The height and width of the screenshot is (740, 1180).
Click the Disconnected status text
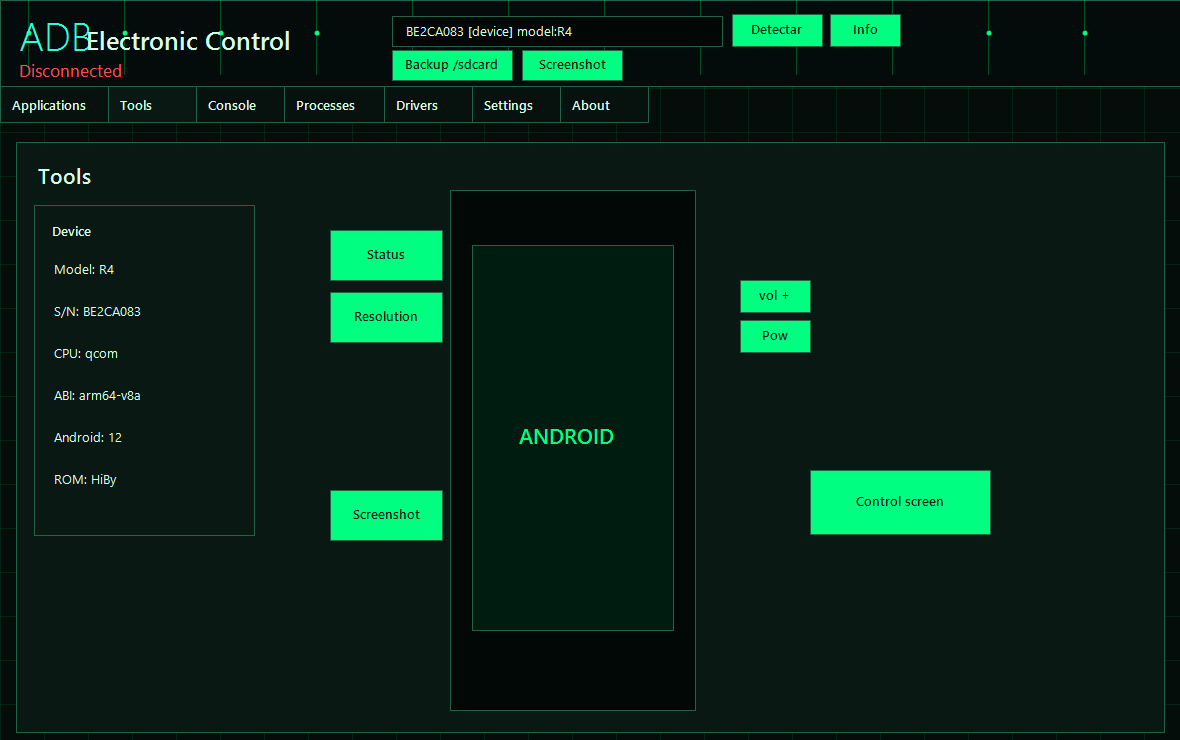pos(71,72)
